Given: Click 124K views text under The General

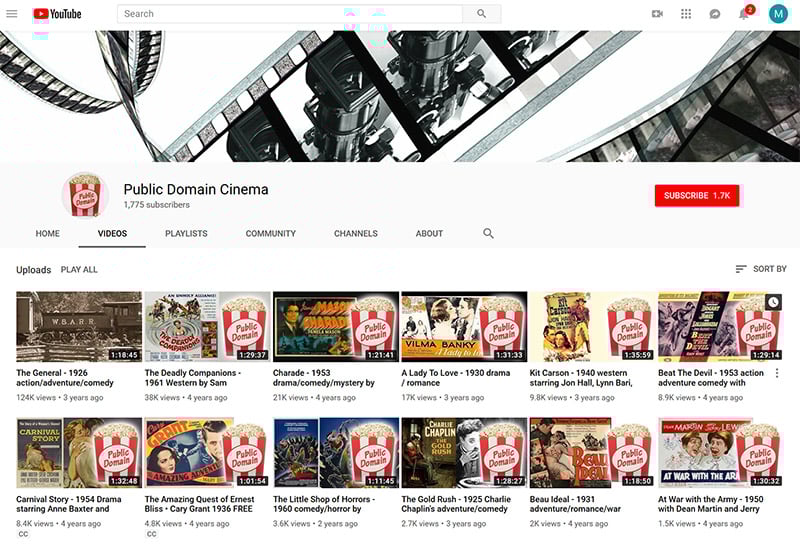Looking at the screenshot, I should 36,398.
